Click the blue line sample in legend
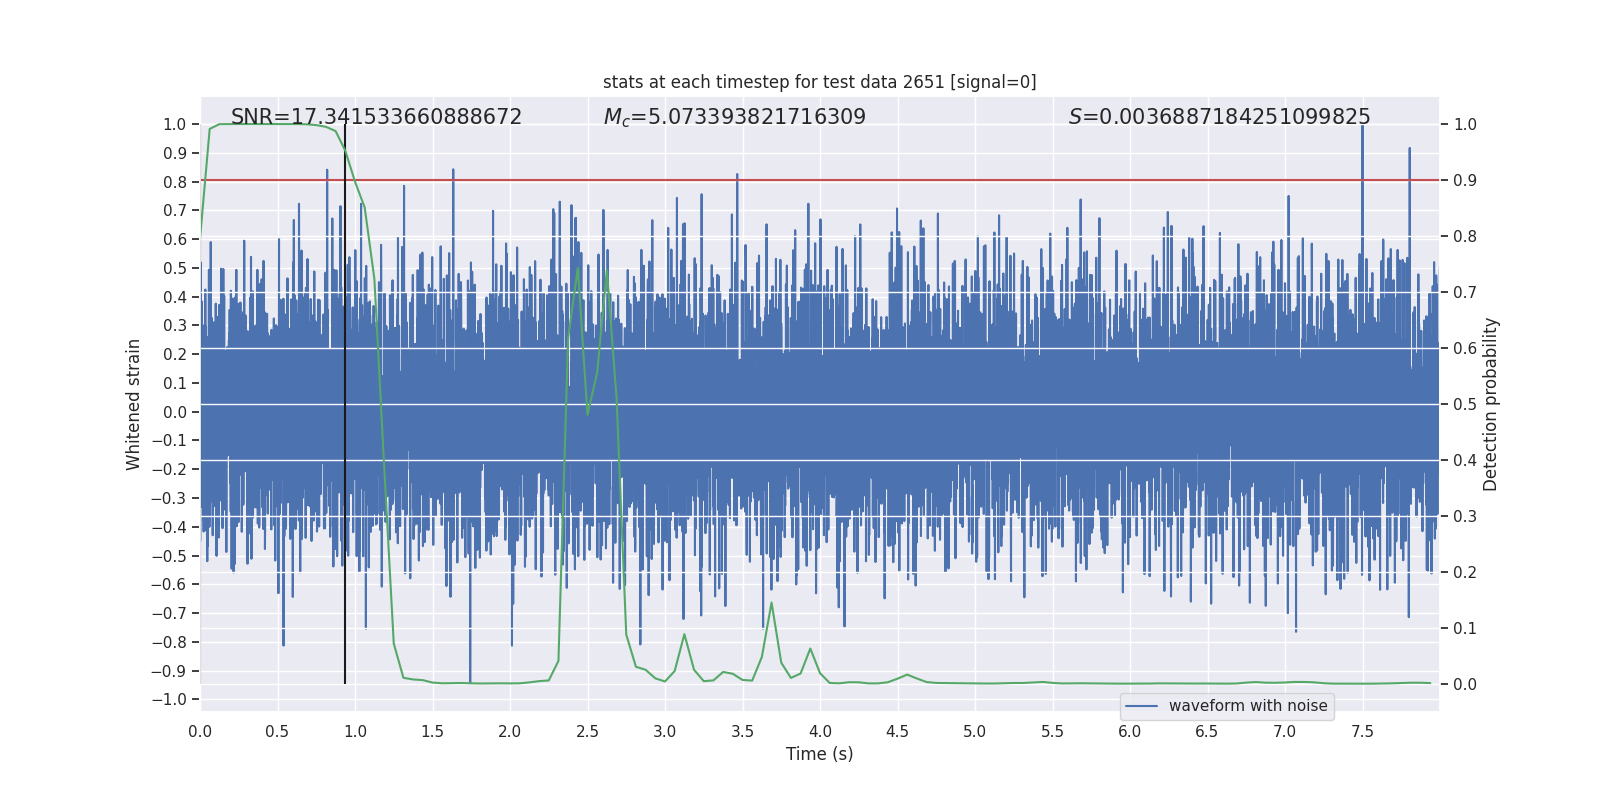Image resolution: width=1600 pixels, height=800 pixels. click(x=1141, y=706)
